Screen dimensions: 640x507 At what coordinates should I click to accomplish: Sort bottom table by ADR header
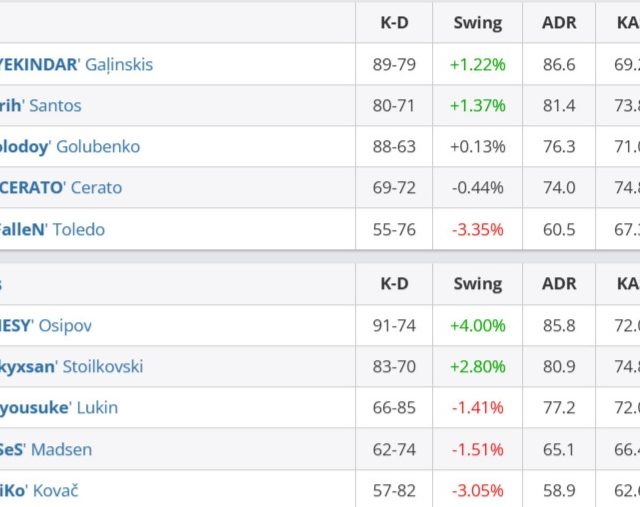coord(557,283)
